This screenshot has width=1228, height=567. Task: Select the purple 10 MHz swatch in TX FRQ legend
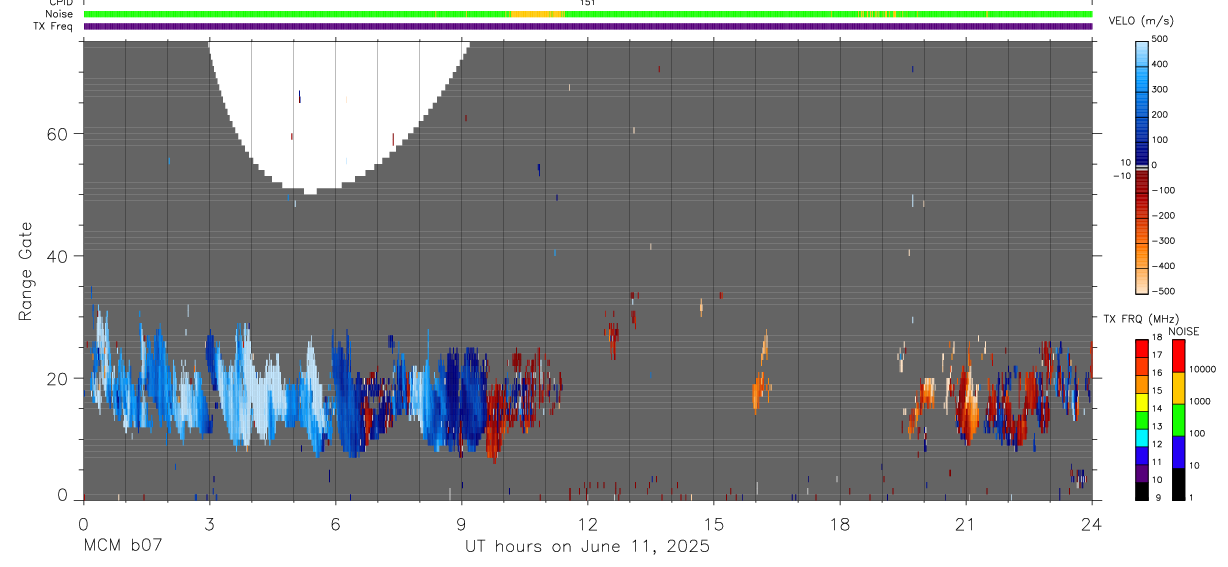tap(1142, 473)
